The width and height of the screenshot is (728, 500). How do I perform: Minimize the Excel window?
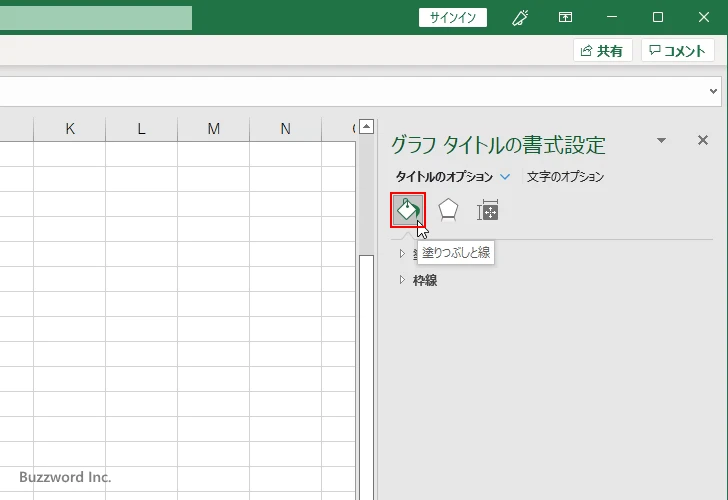[x=612, y=18]
